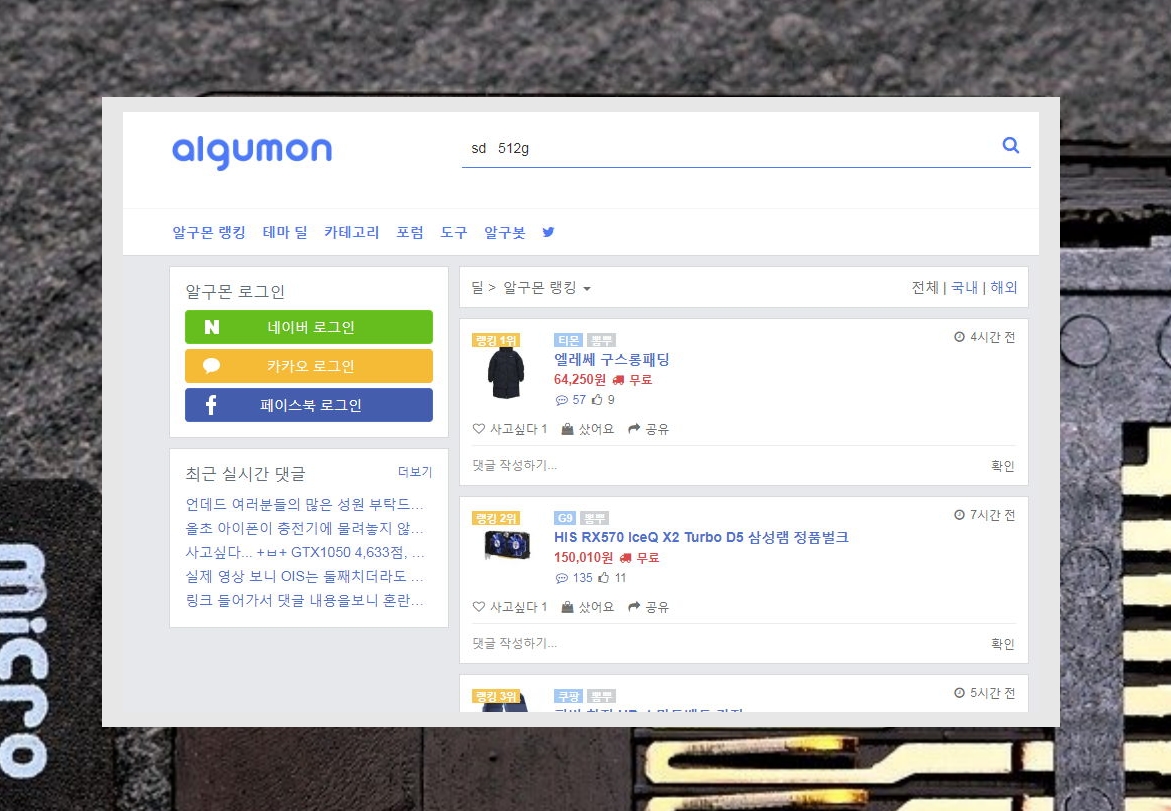Image resolution: width=1171 pixels, height=811 pixels.
Task: Open comment mentioning GTX1050 4,633점
Action: click(x=305, y=552)
